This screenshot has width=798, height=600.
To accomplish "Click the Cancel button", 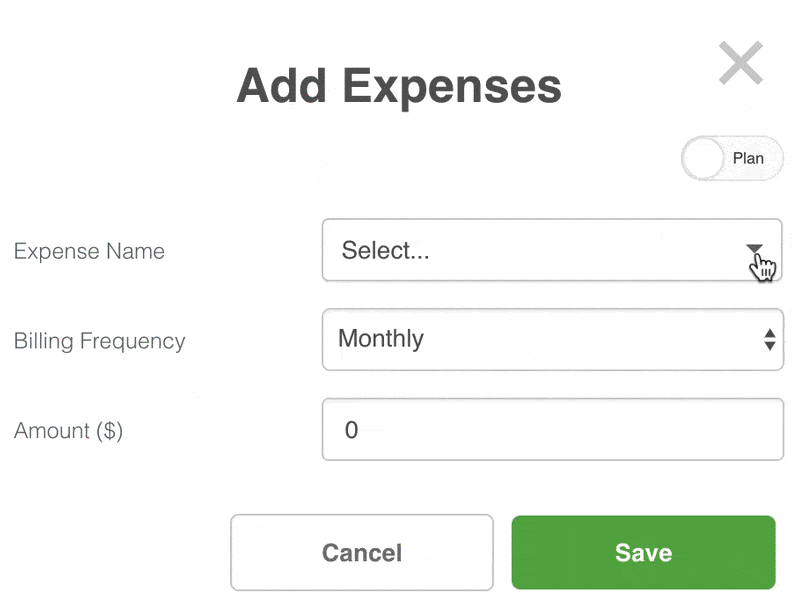I will tap(361, 553).
